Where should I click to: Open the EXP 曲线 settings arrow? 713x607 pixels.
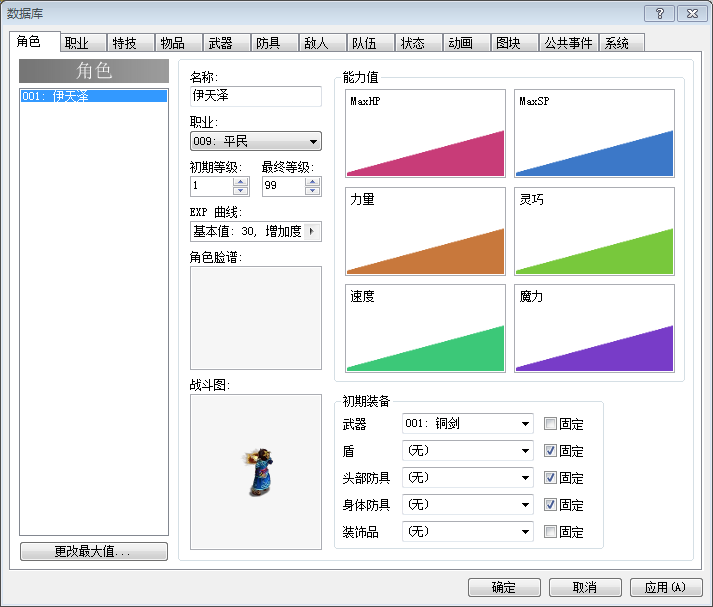[312, 231]
